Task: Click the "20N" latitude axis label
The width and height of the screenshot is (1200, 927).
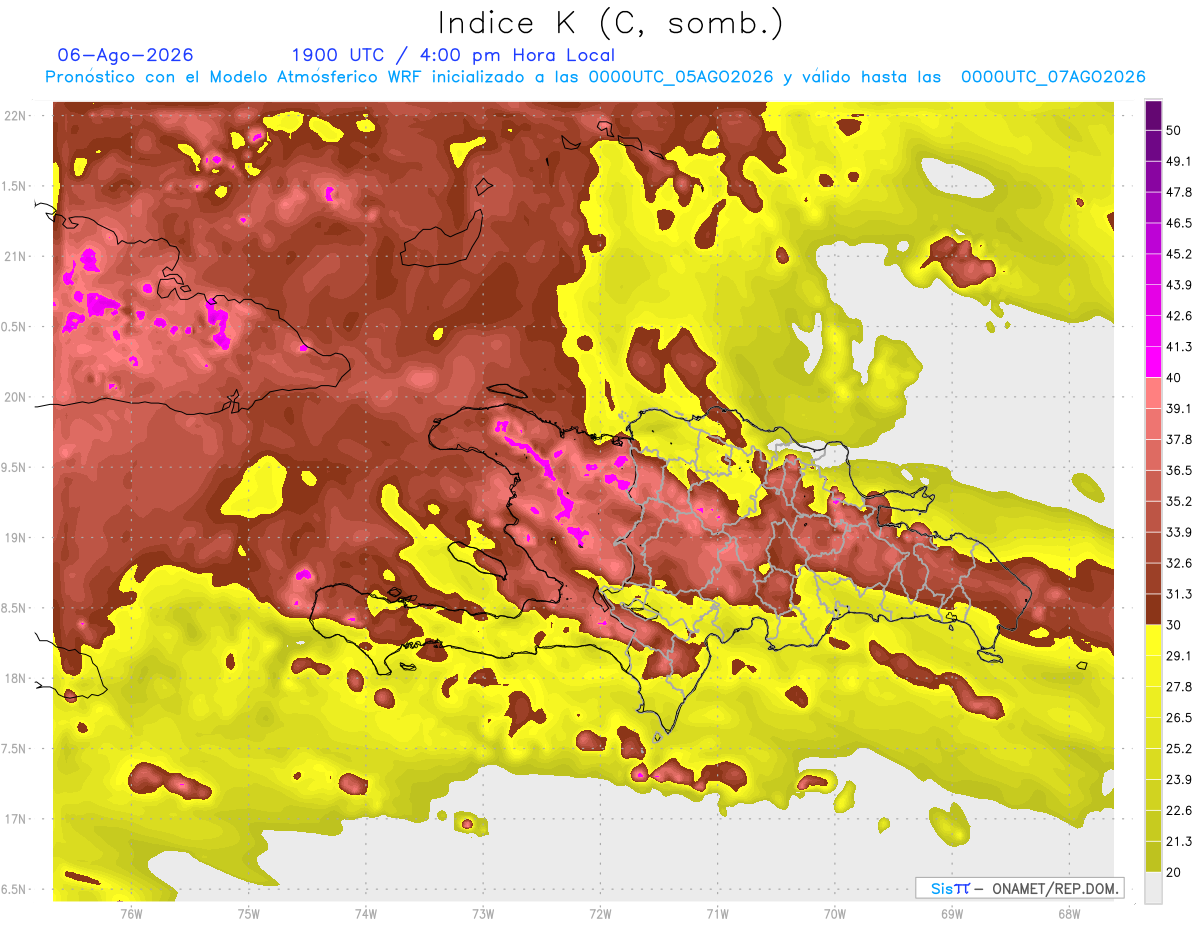Action: tap(14, 397)
